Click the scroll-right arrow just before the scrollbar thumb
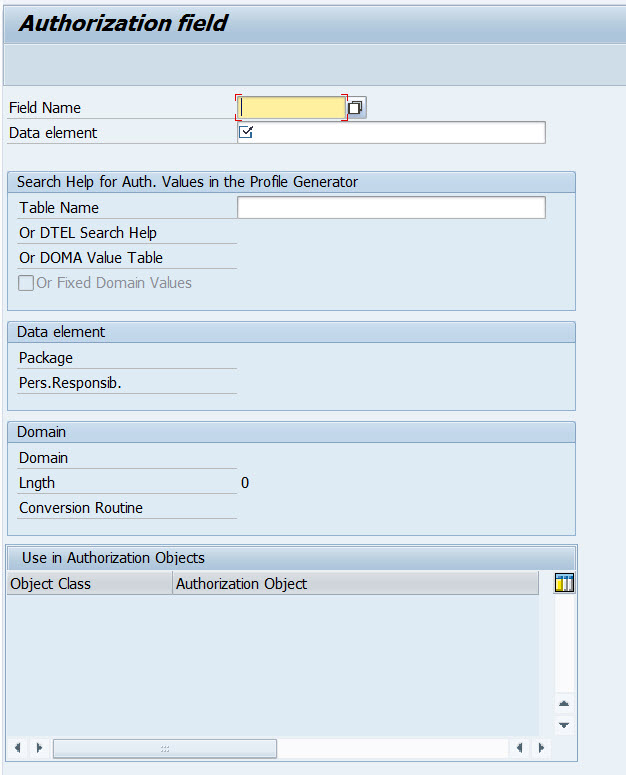 (39, 748)
